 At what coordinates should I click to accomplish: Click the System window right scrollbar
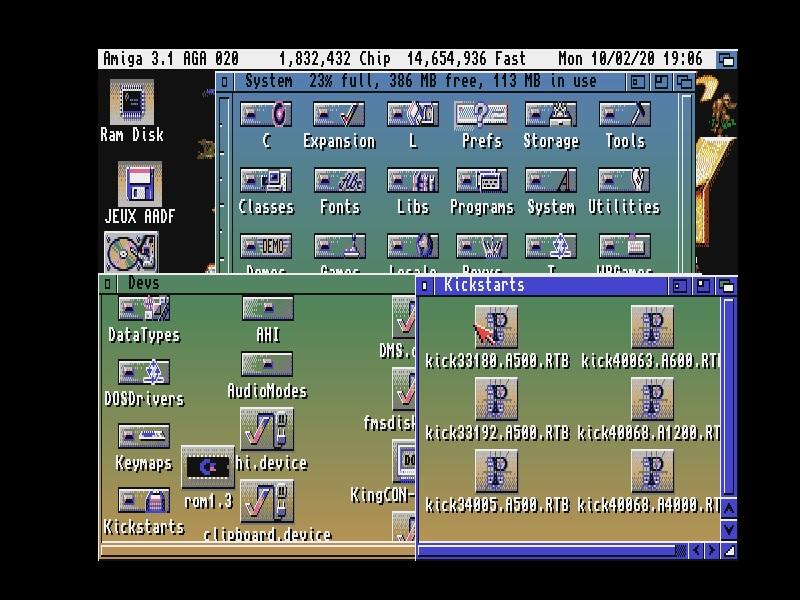[686, 184]
